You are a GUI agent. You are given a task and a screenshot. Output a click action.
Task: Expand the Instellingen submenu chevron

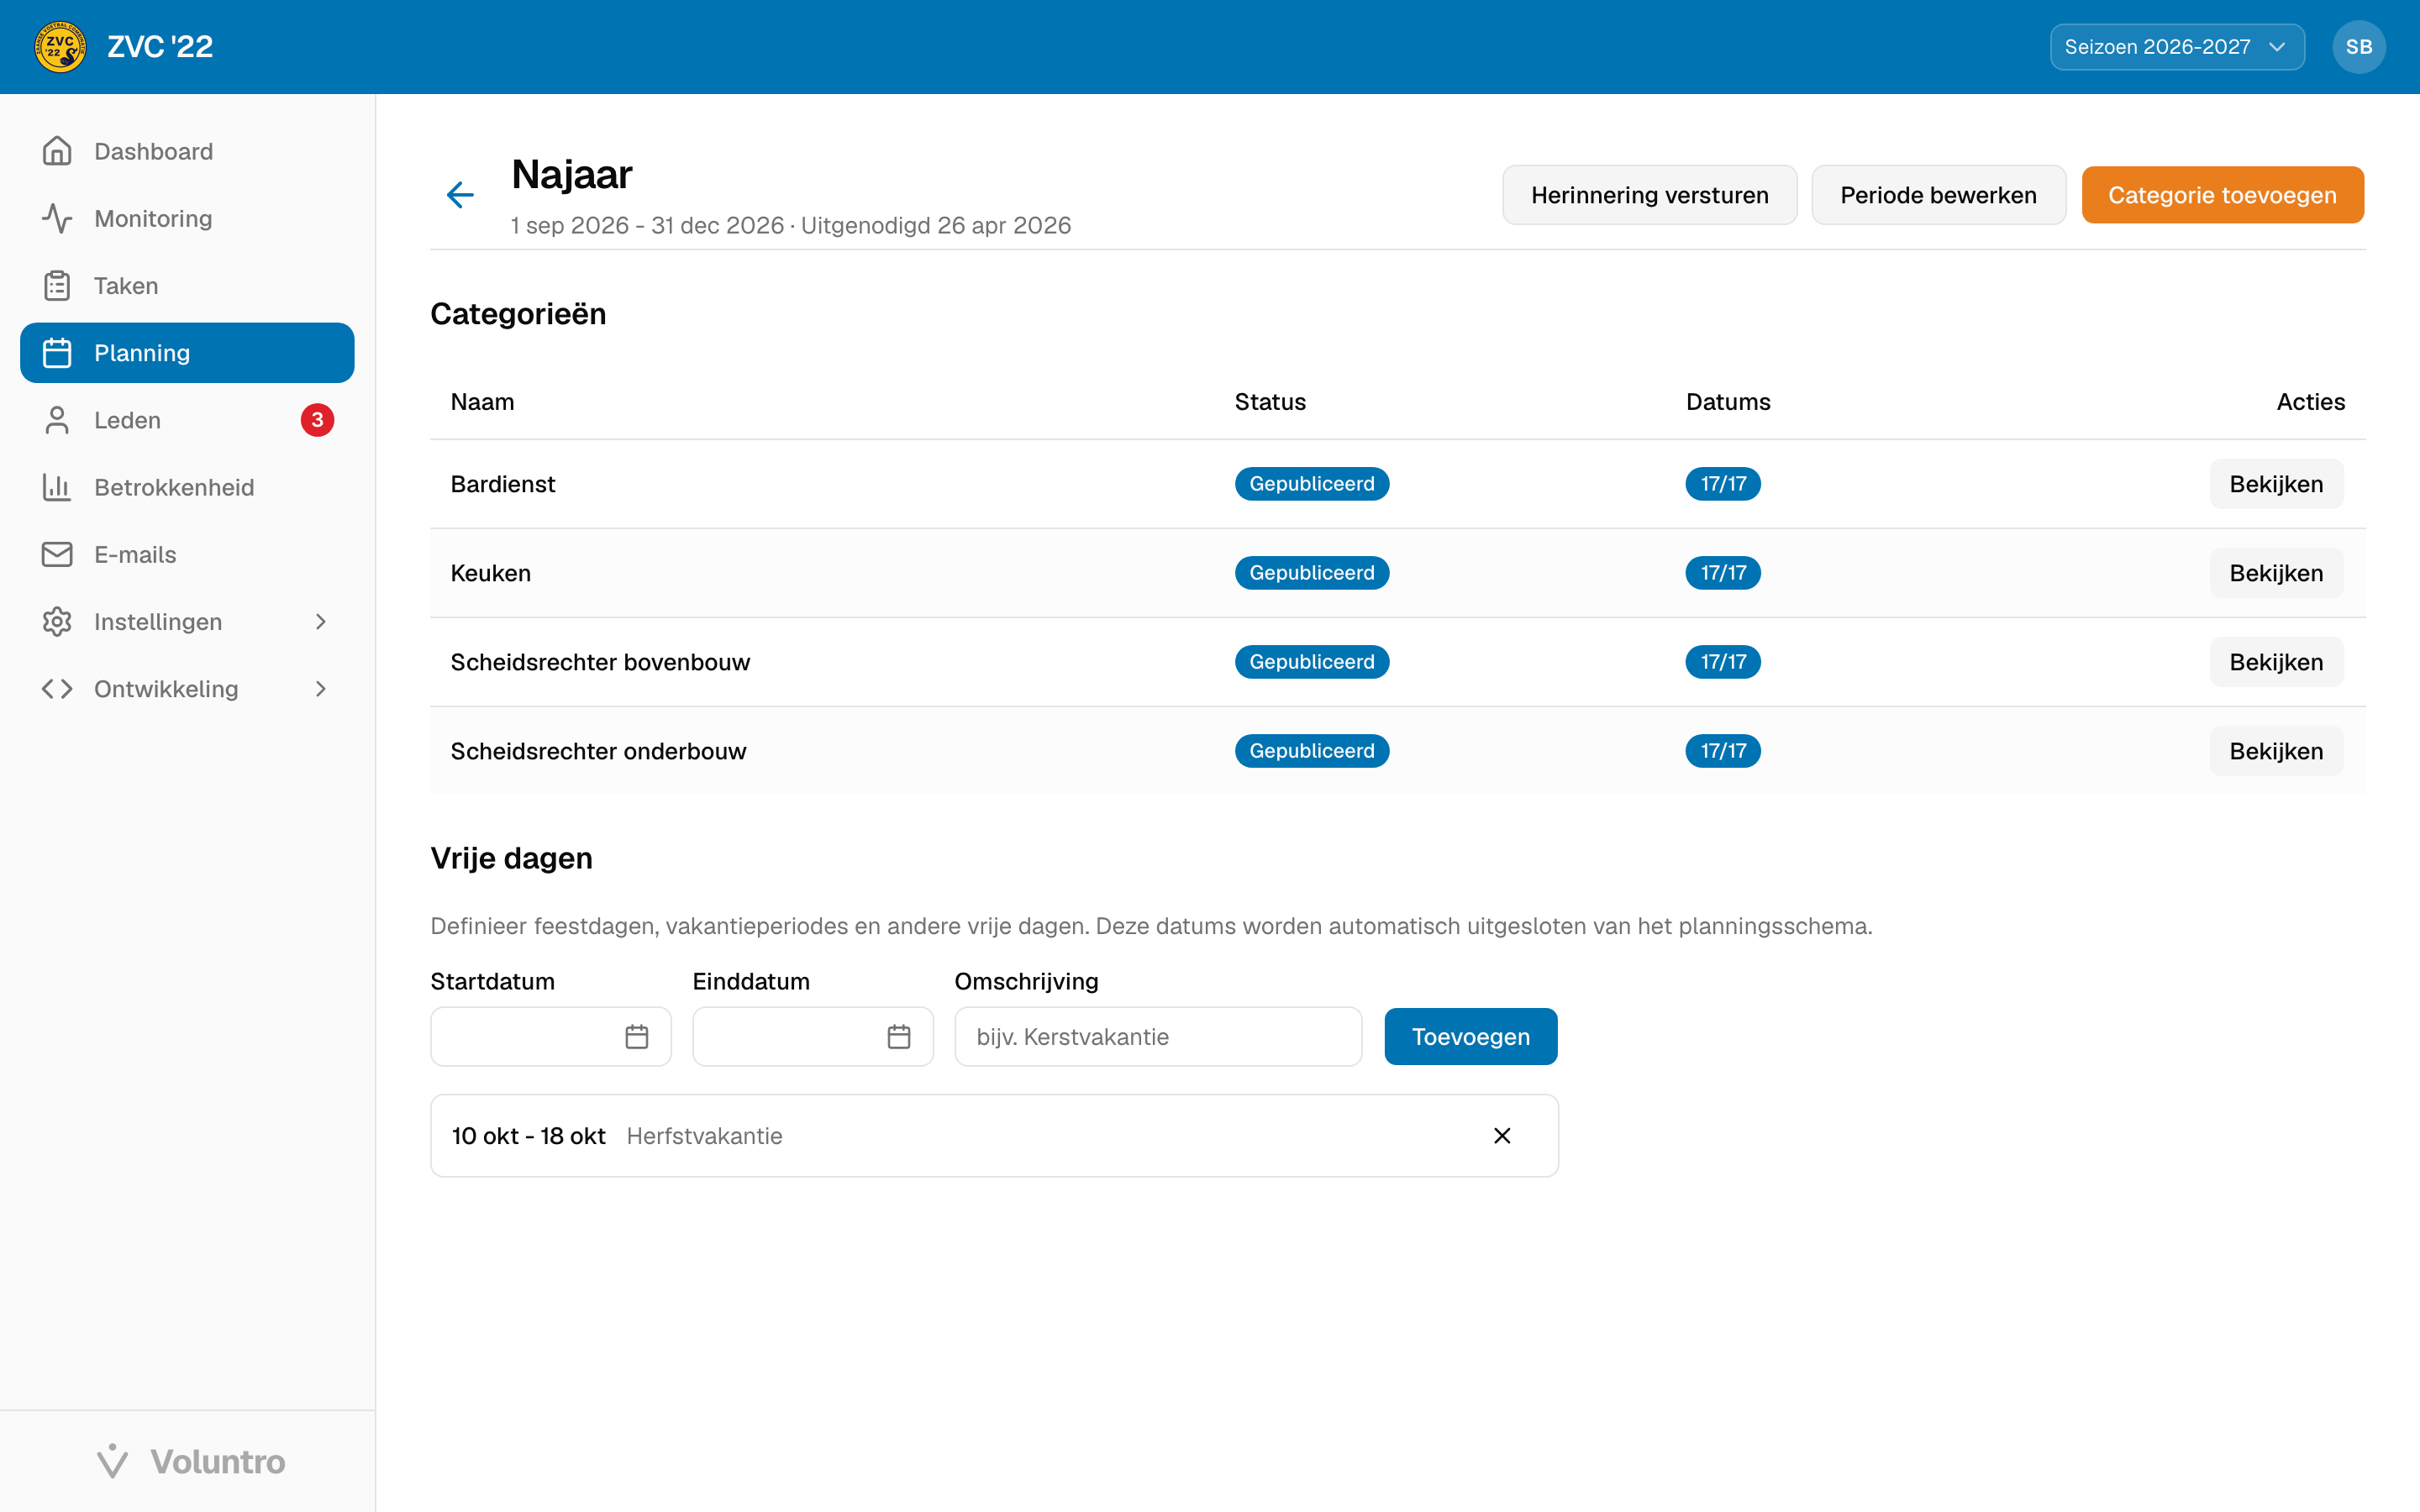pyautogui.click(x=320, y=621)
